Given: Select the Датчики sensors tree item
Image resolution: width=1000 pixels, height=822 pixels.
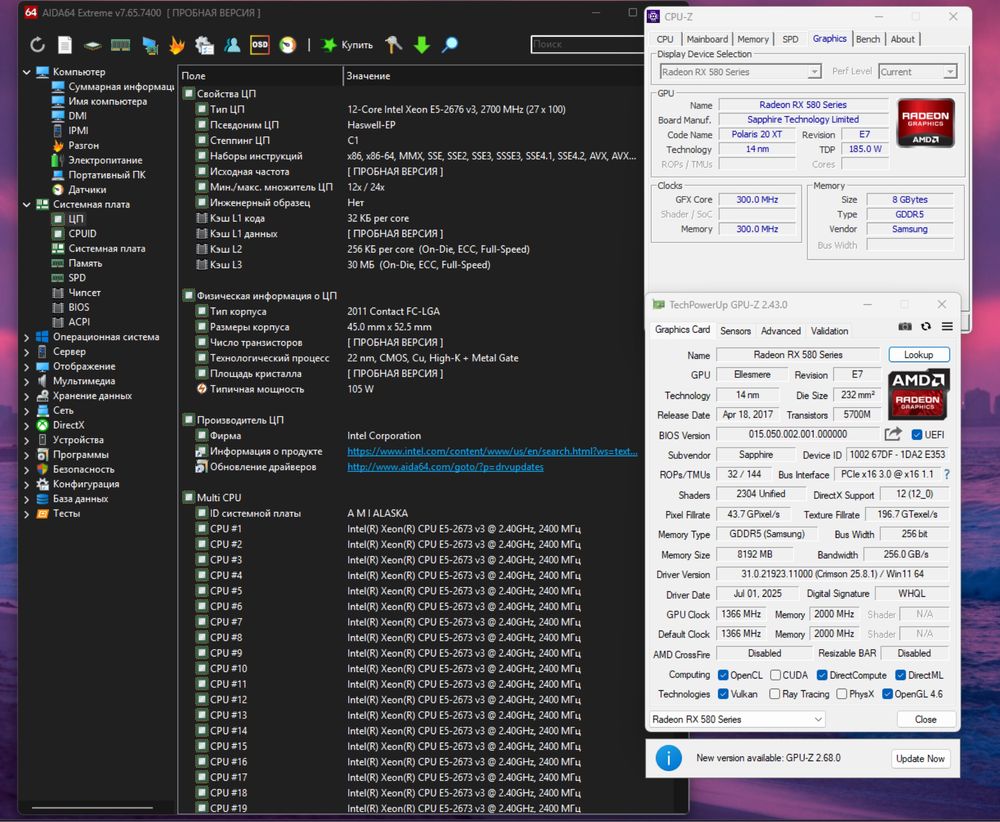Looking at the screenshot, I should click(87, 189).
